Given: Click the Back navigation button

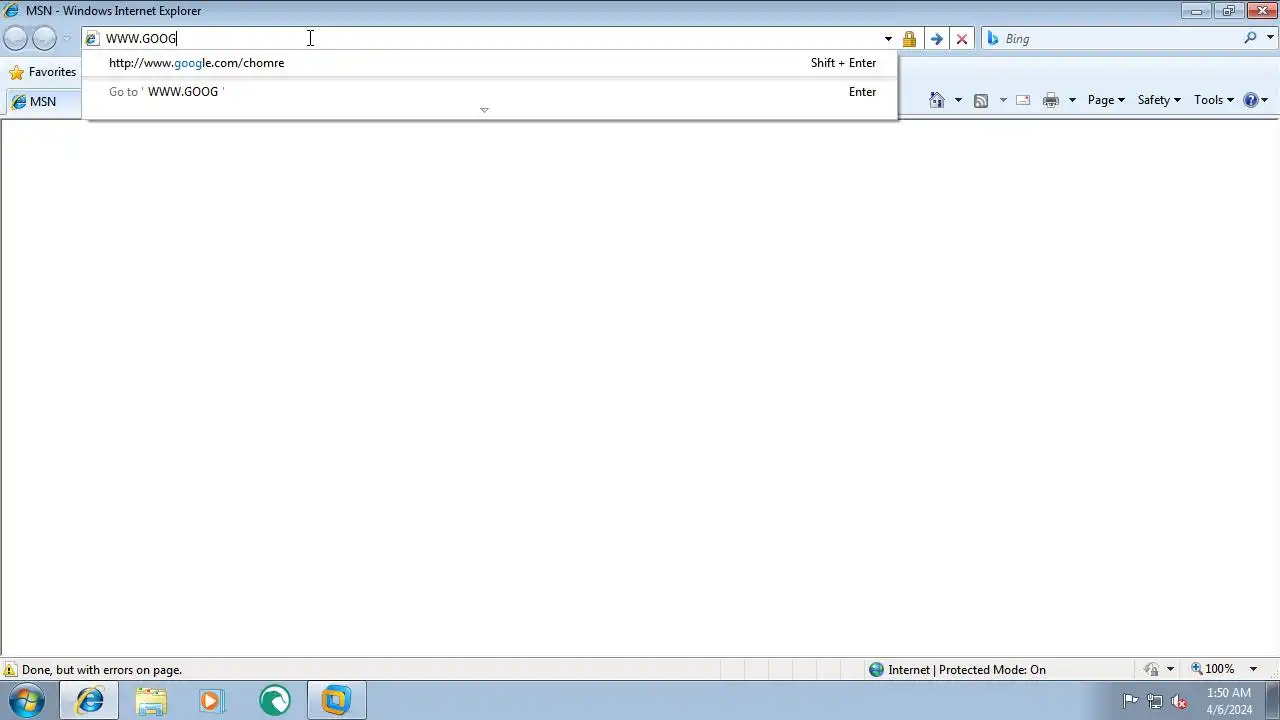Looking at the screenshot, I should click(x=15, y=39).
